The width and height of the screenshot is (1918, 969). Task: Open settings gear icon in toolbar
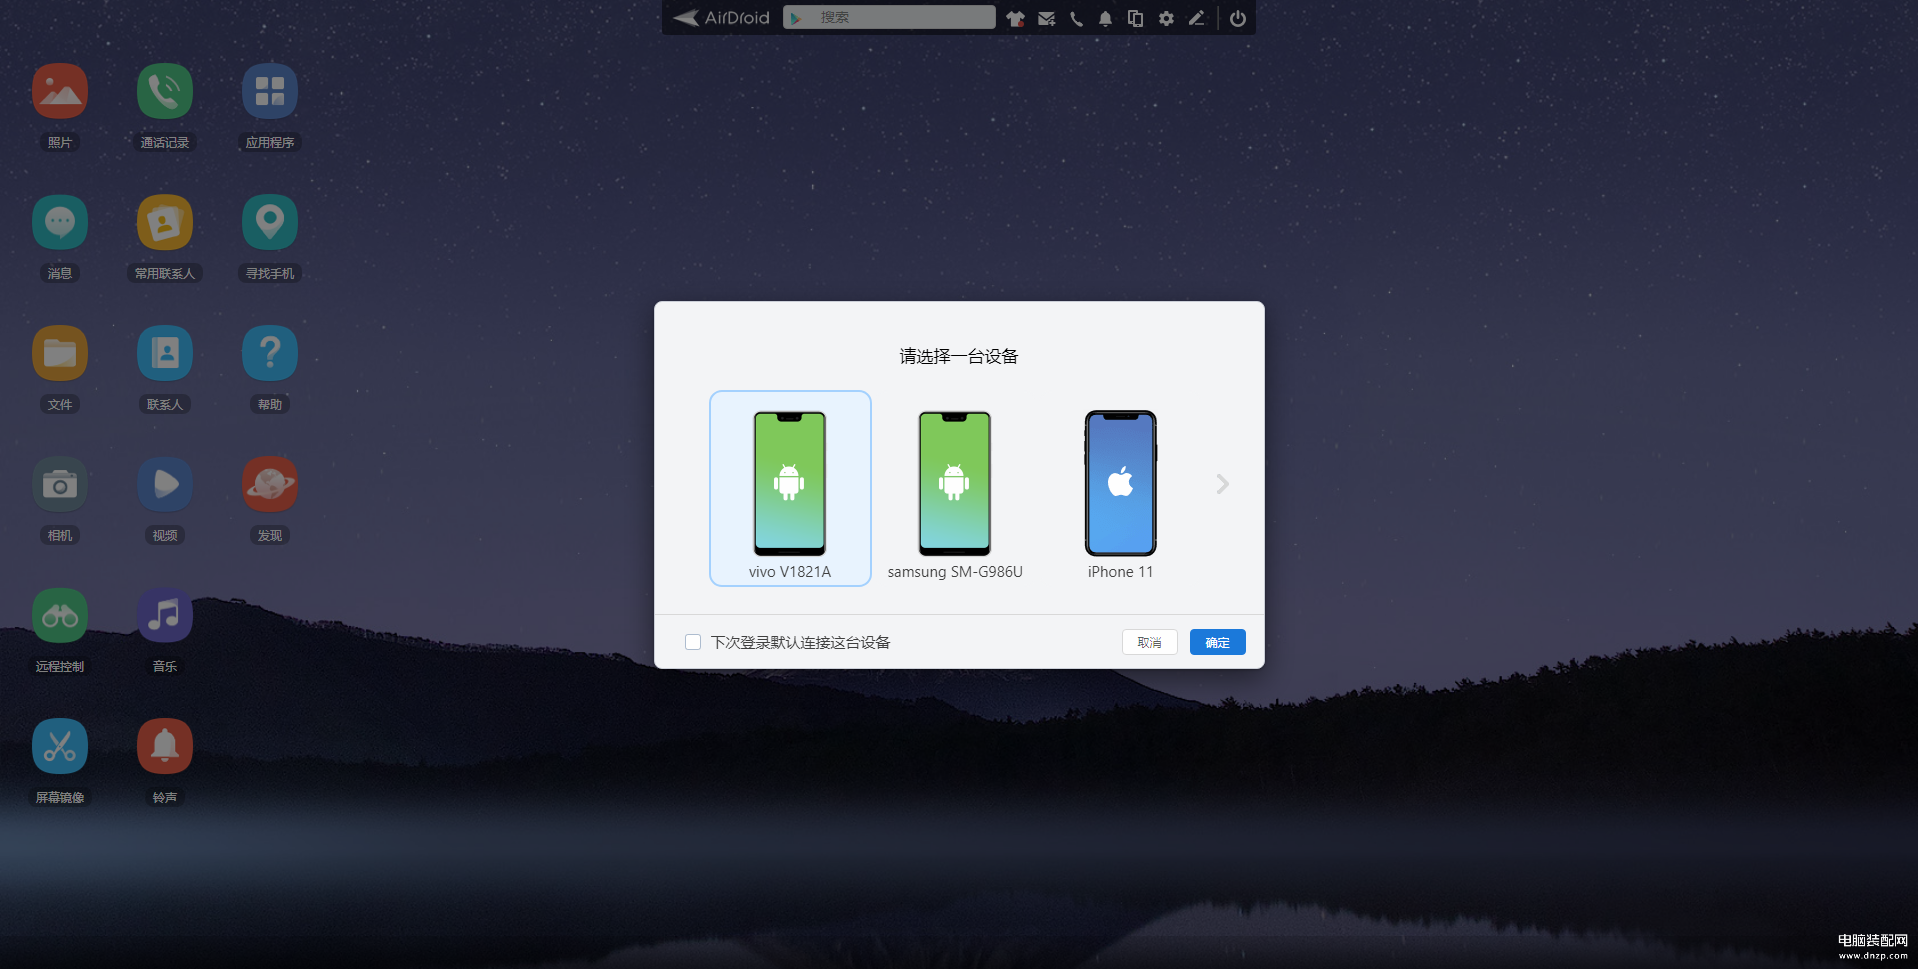coord(1166,18)
